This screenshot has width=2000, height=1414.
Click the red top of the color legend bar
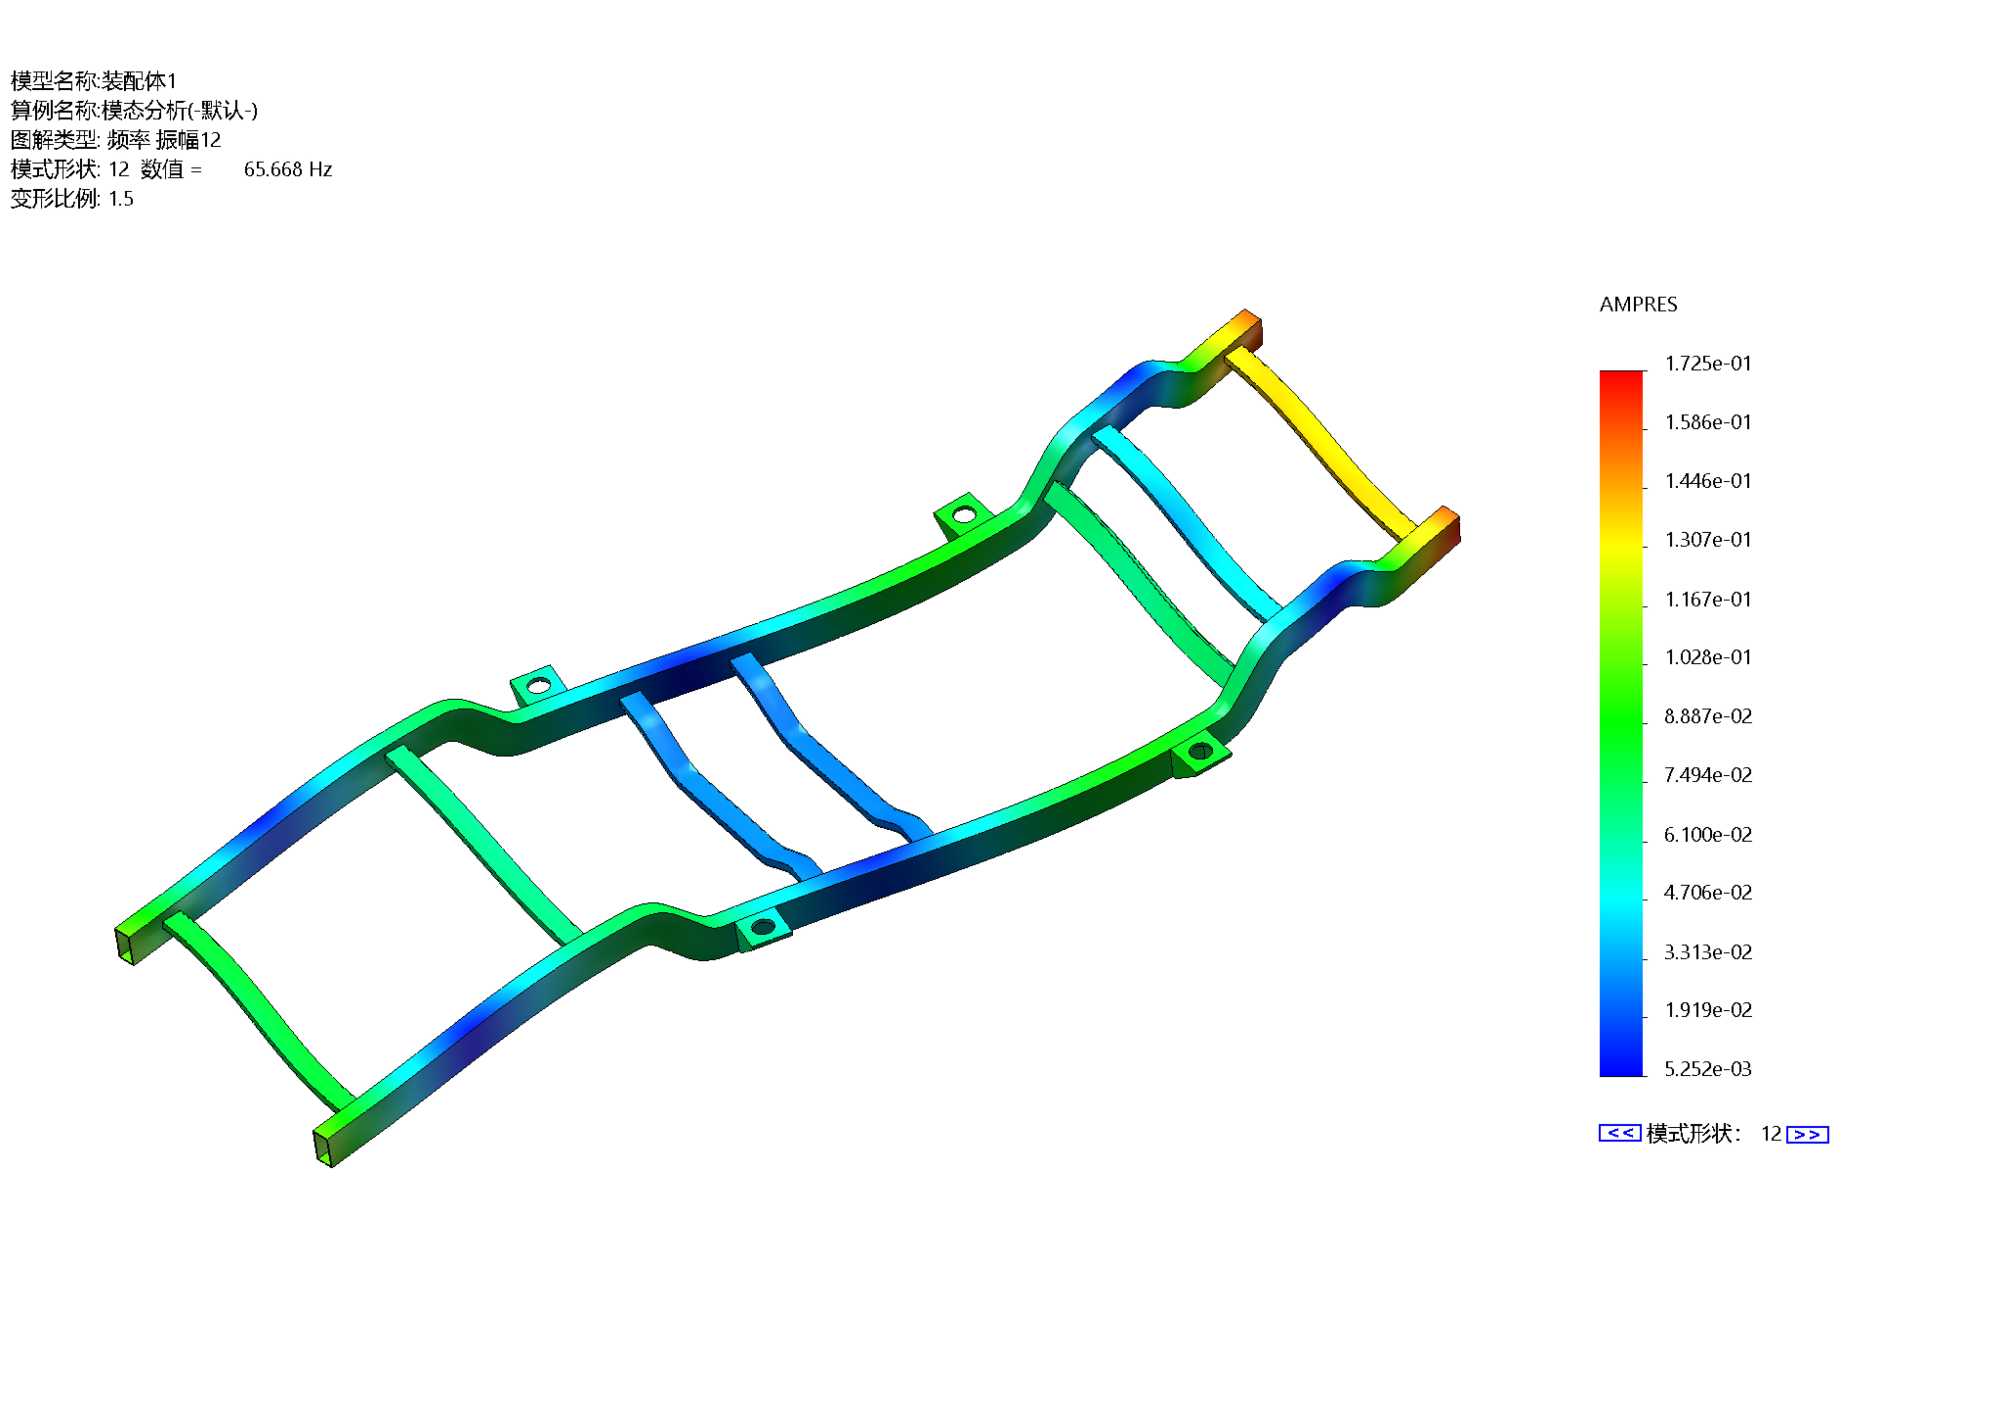click(x=1621, y=382)
